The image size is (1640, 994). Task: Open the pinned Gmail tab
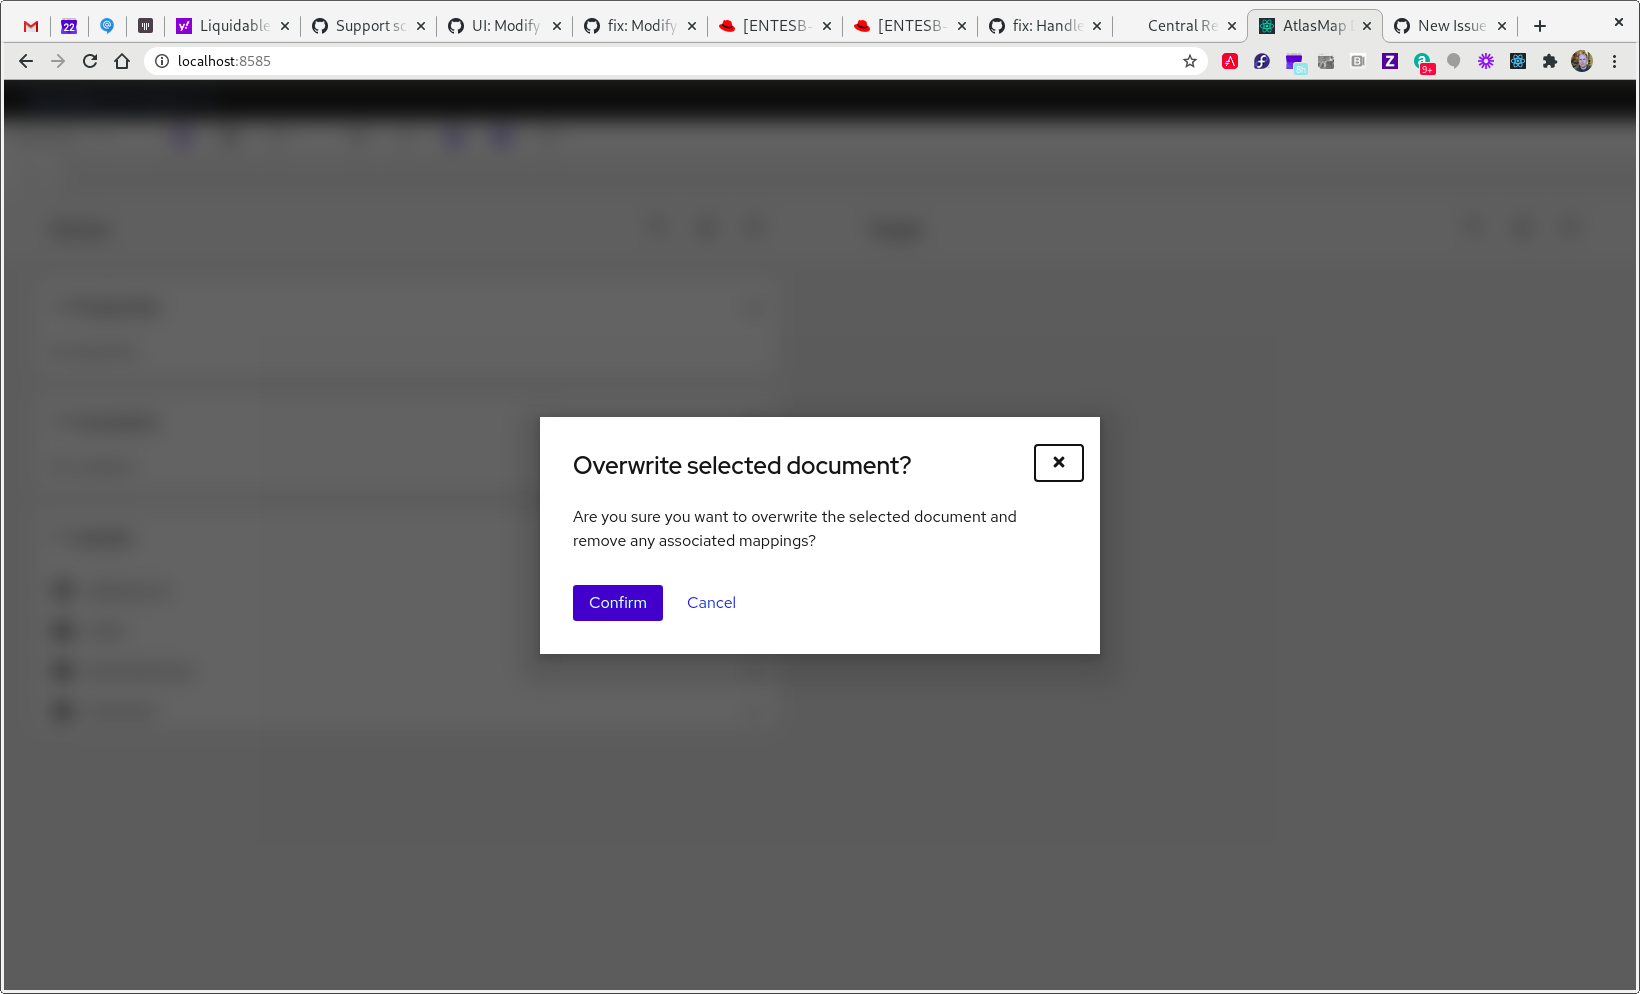coord(30,26)
